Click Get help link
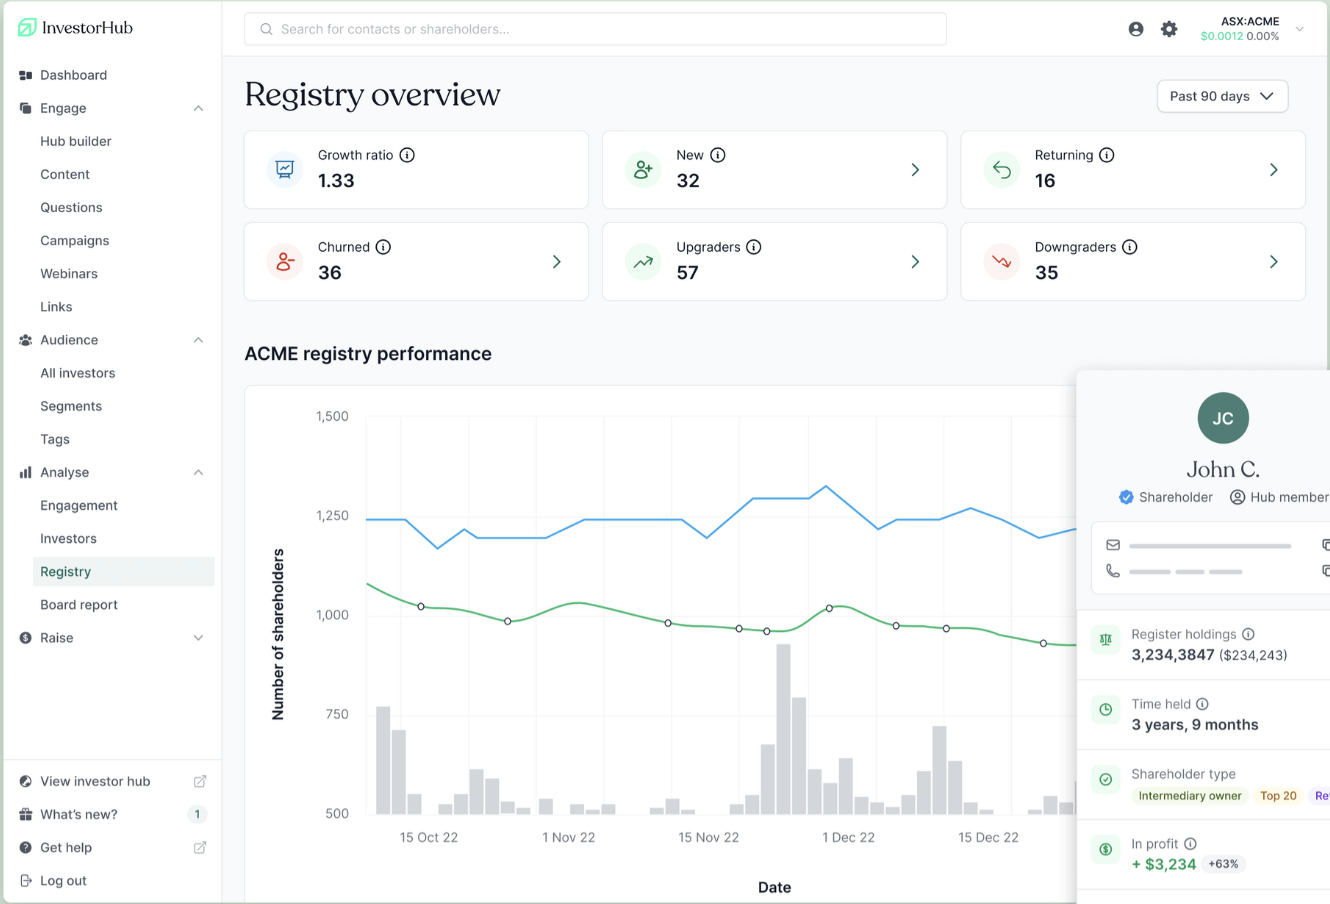1330x904 pixels. pos(66,847)
